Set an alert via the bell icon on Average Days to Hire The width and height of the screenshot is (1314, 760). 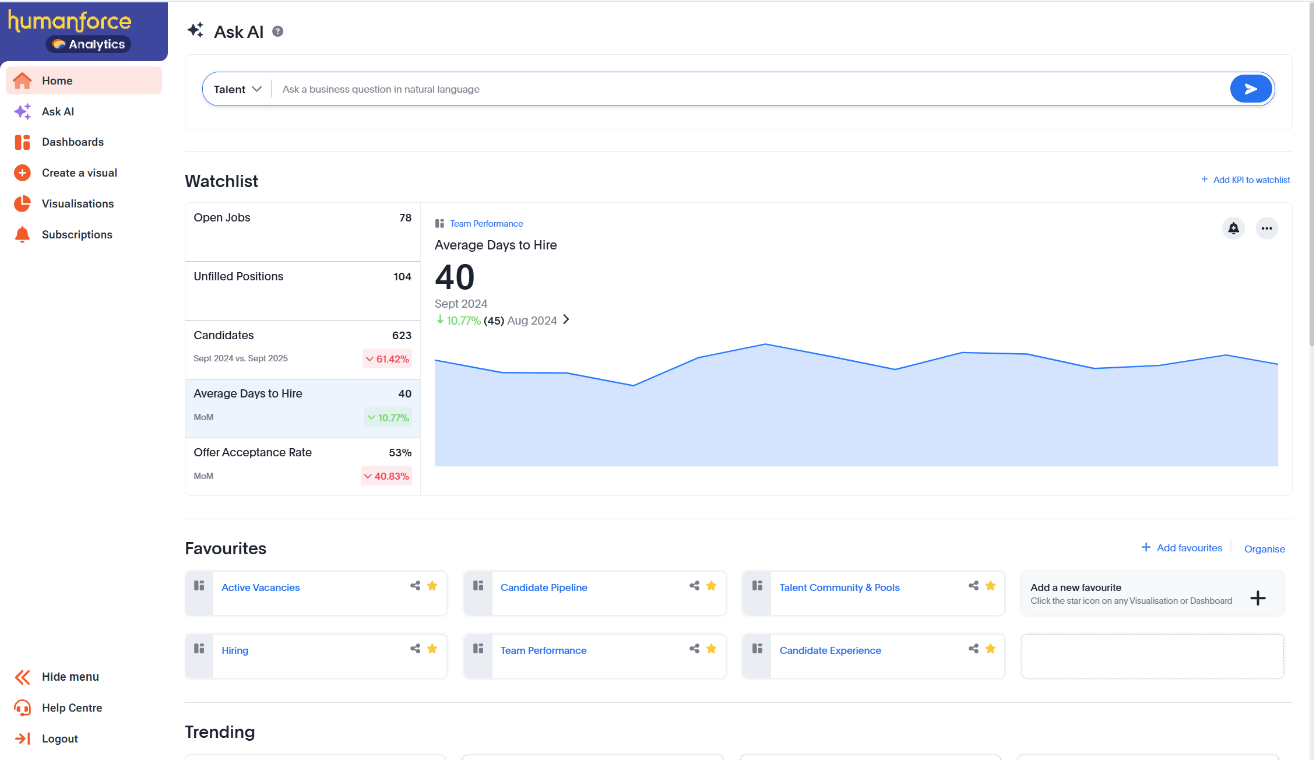tap(1233, 228)
